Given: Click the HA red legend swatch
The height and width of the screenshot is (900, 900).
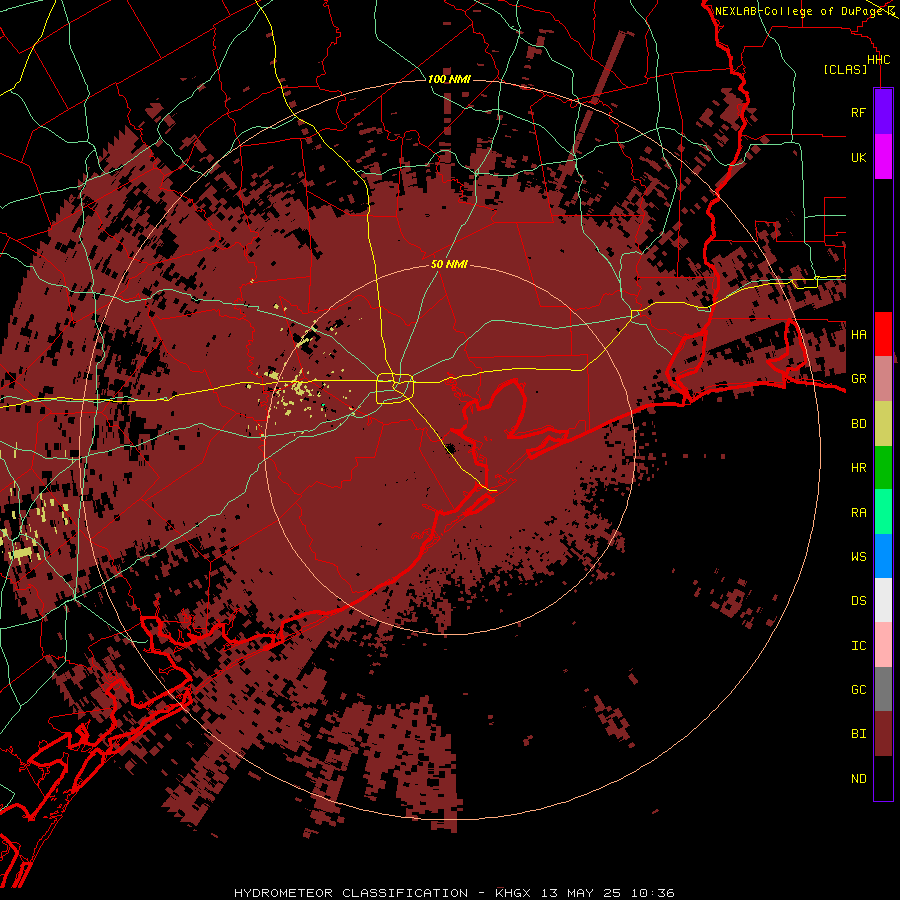Looking at the screenshot, I should pos(883,334).
